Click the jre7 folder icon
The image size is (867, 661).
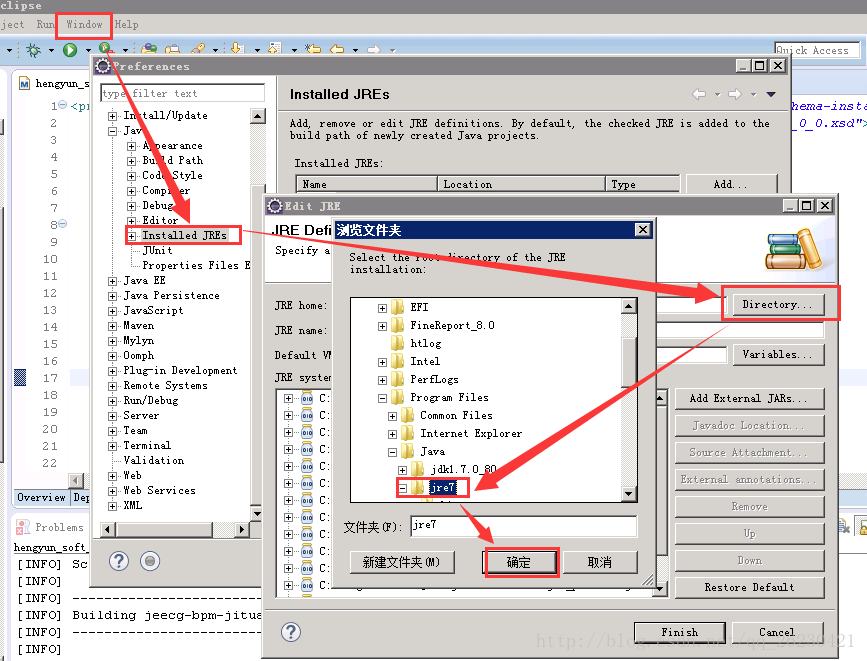(x=416, y=488)
